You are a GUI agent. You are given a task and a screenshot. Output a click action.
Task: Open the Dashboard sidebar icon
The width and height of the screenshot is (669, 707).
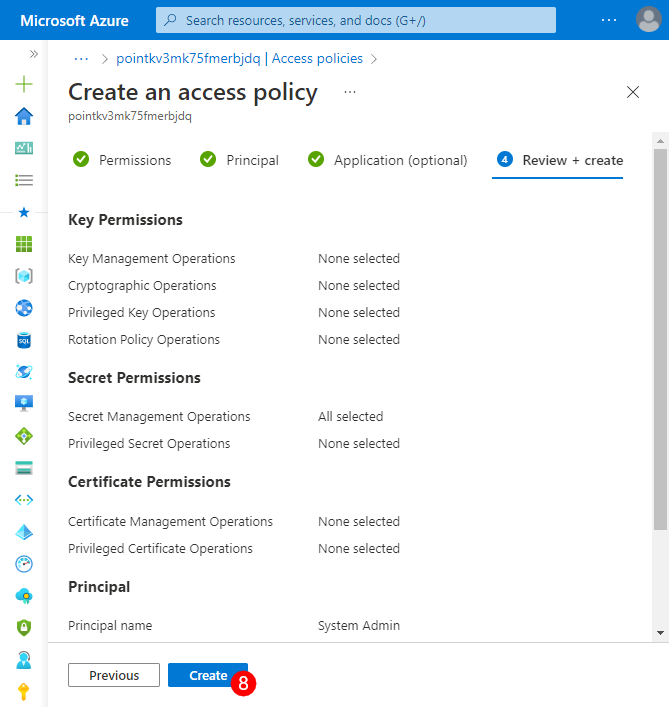click(24, 148)
